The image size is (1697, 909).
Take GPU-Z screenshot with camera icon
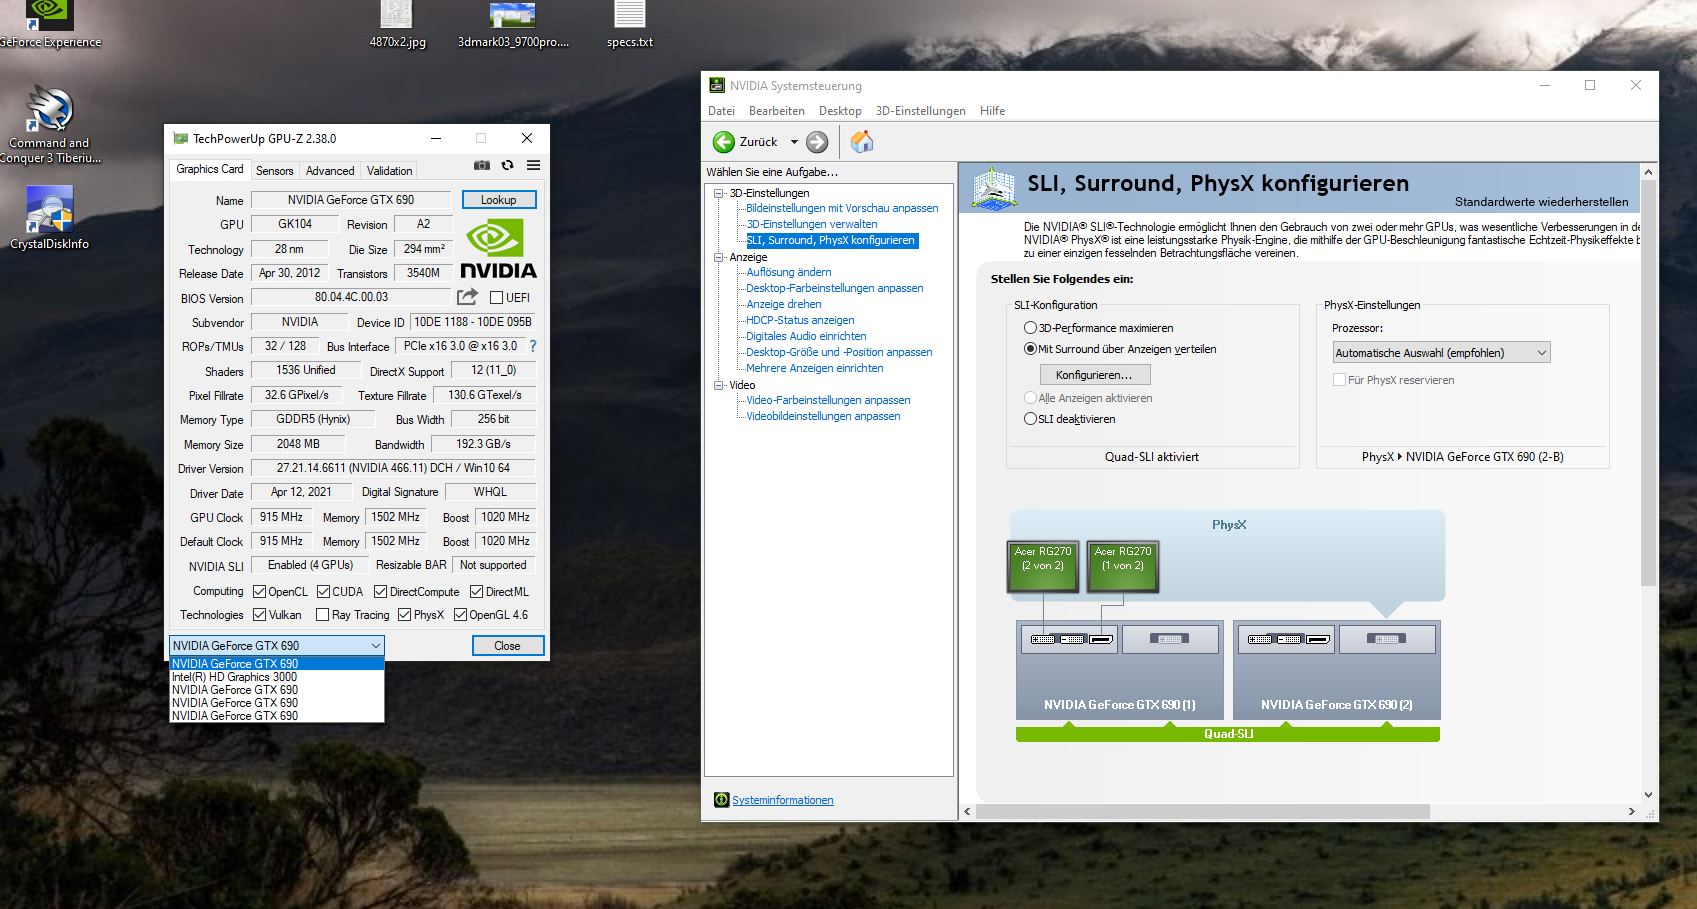pos(482,165)
